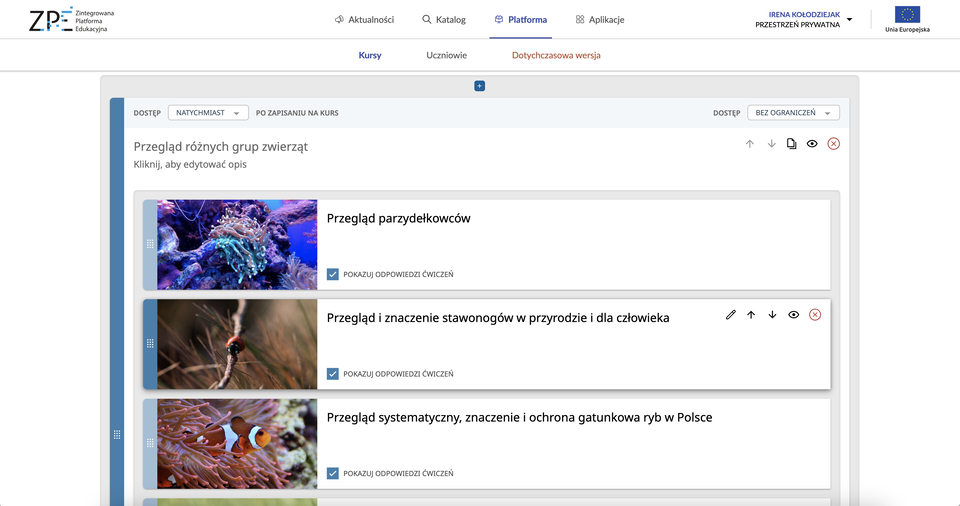Open the Dotychczasowa wersja link

pyautogui.click(x=556, y=56)
